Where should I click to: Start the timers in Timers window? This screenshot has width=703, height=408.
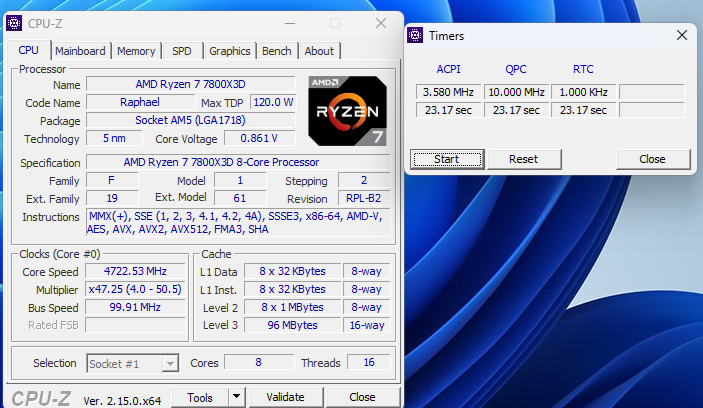[x=447, y=159]
